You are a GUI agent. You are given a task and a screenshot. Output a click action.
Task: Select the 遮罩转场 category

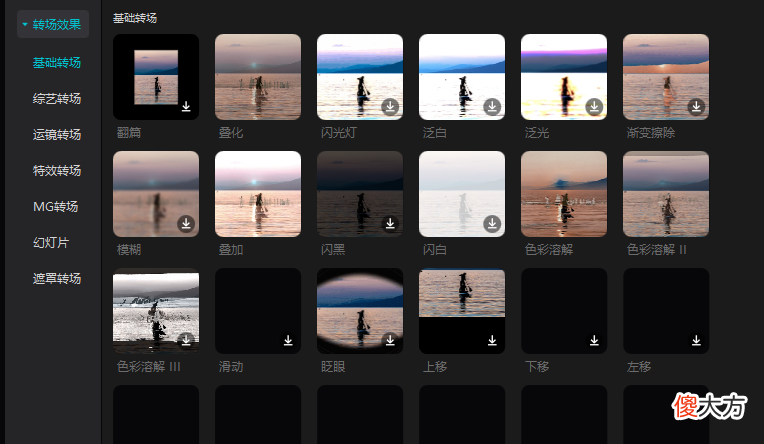tap(57, 279)
